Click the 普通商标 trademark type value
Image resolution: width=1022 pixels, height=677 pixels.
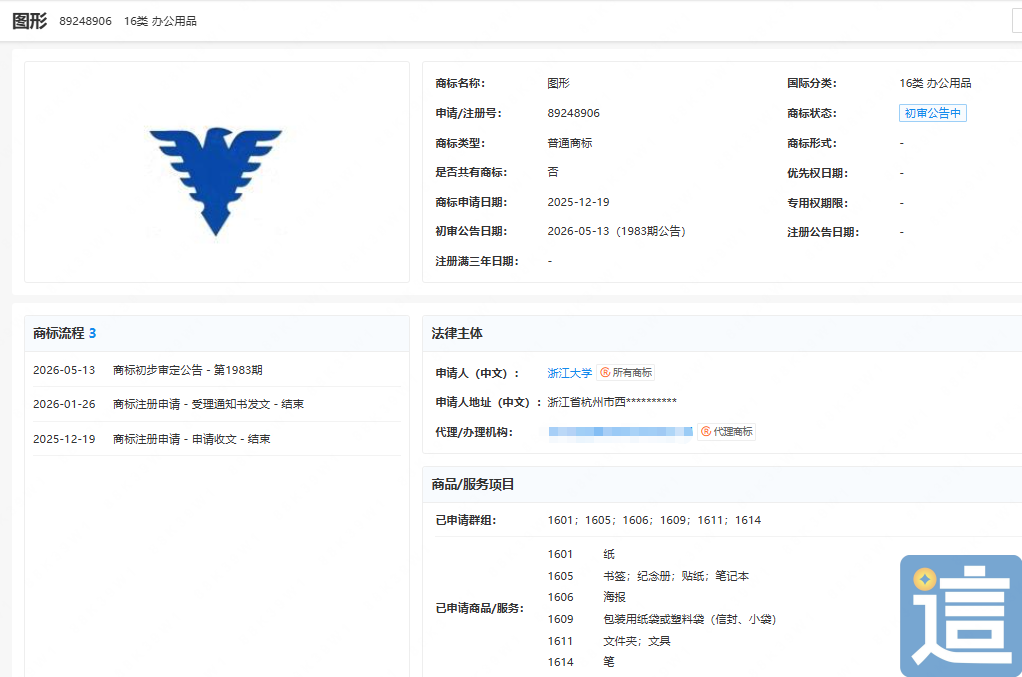[569, 143]
